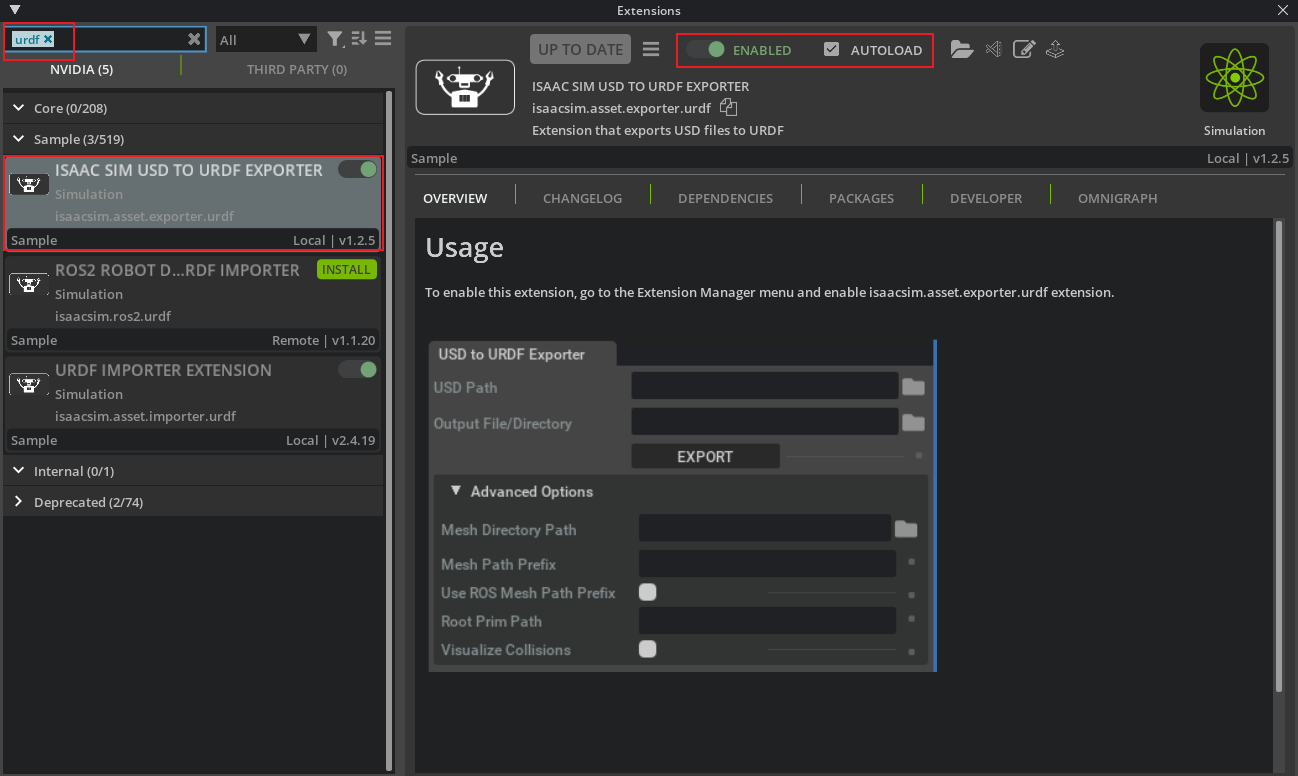The image size is (1298, 776).
Task: Click the robot icon of USD to URDF Exporter row
Action: click(x=28, y=184)
